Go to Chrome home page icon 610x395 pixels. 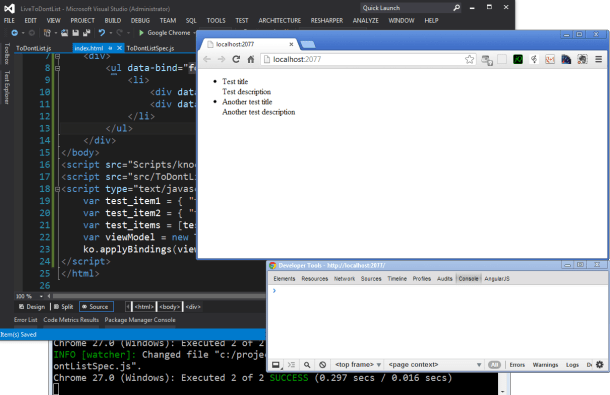(251, 59)
